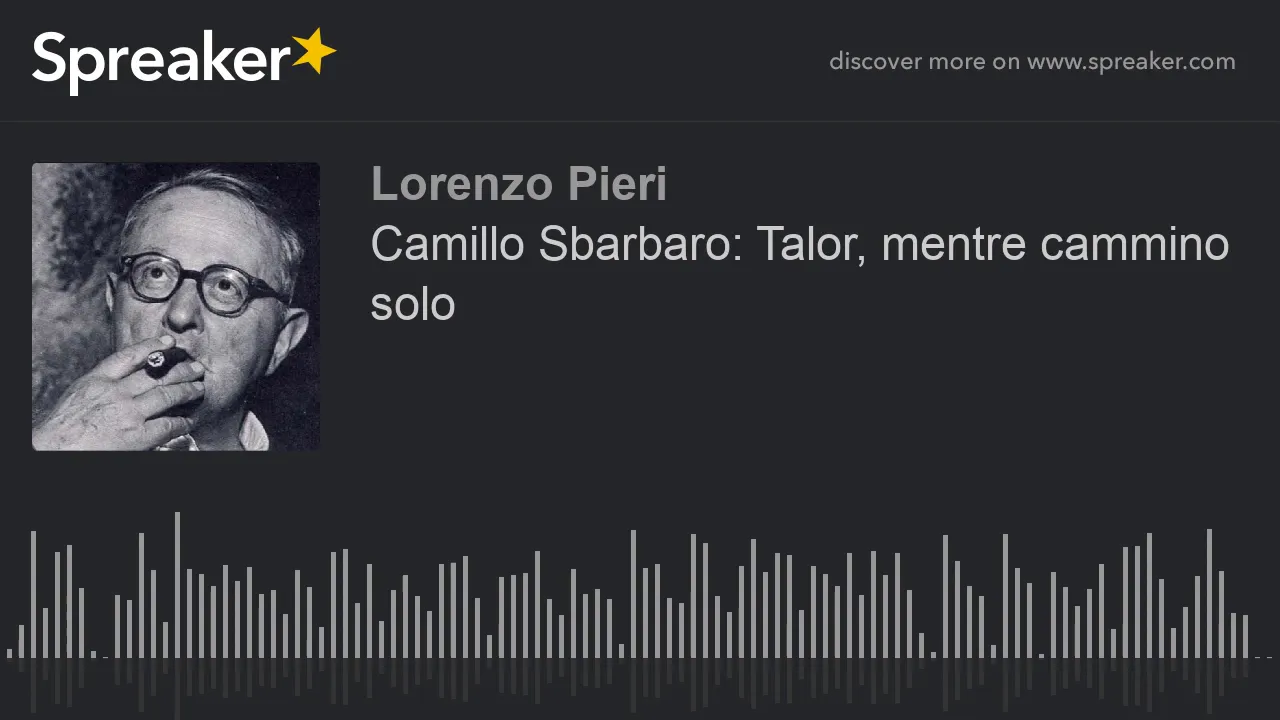Screen dimensions: 1280x720
Task: Click the man's portrait cover thumbnail
Action: point(176,306)
